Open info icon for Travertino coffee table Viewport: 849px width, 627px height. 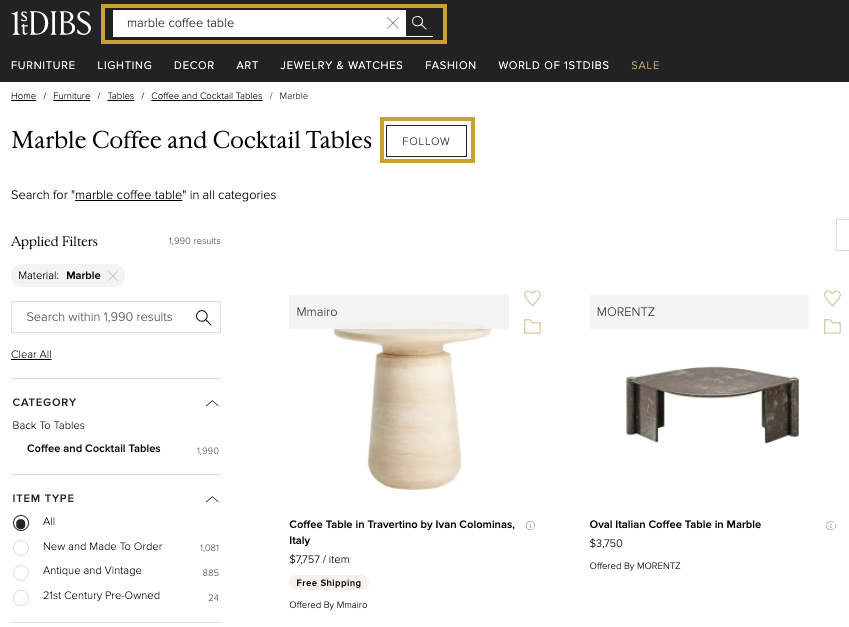click(531, 525)
